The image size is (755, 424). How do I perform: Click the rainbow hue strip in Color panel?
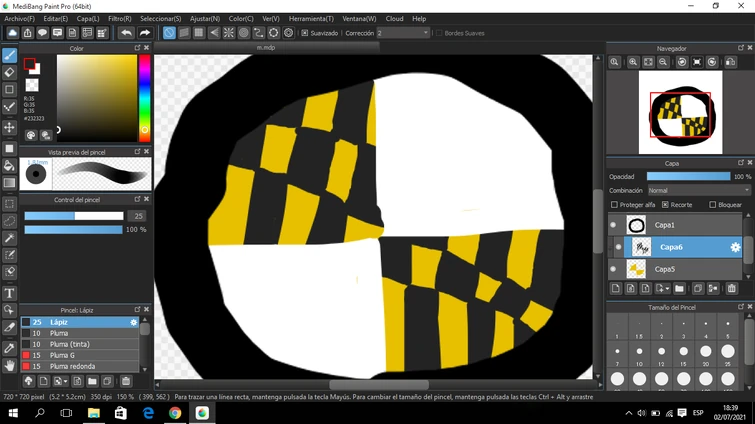point(144,93)
